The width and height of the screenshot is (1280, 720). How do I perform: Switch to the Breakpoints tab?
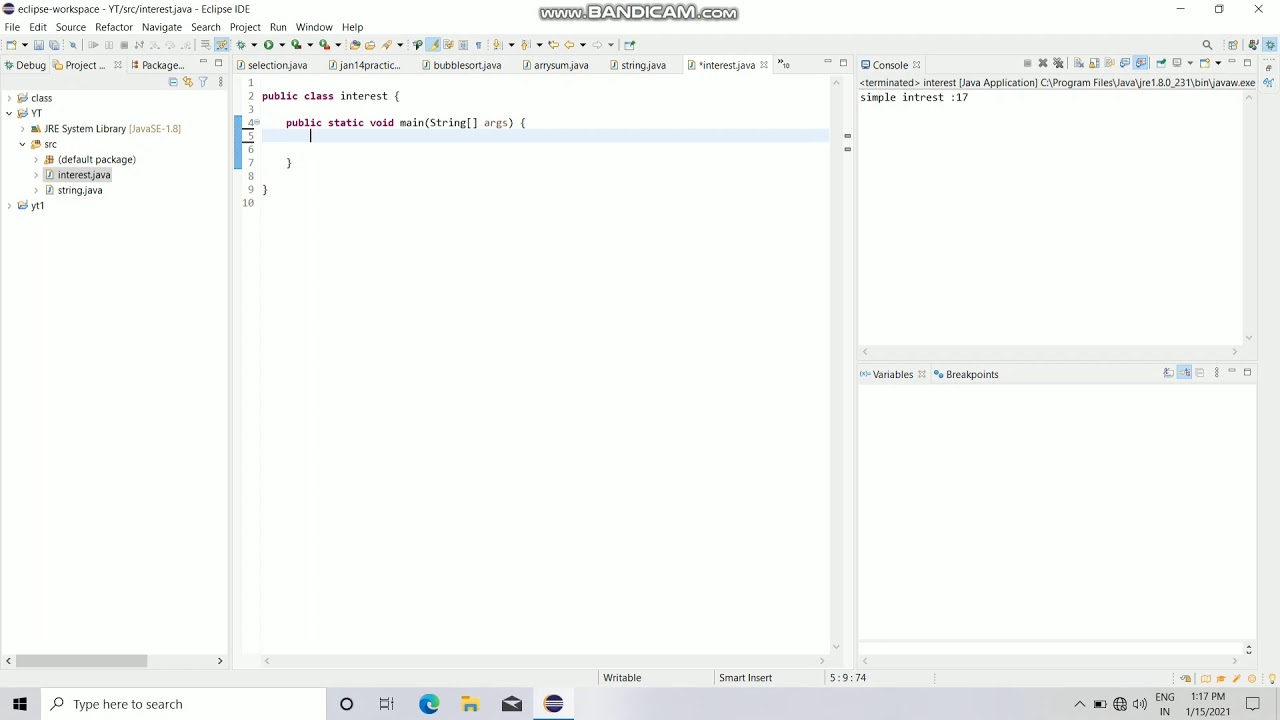(x=965, y=374)
